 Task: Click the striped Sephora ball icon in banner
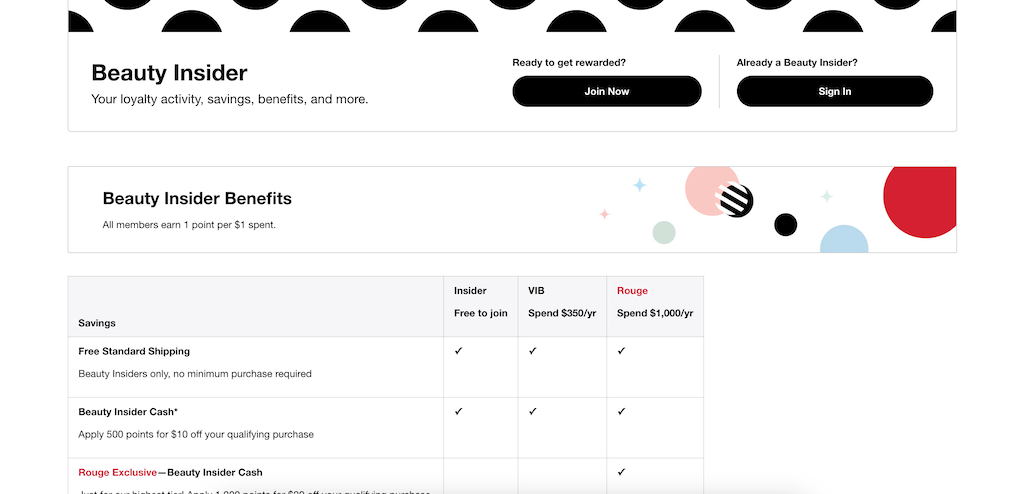click(734, 200)
